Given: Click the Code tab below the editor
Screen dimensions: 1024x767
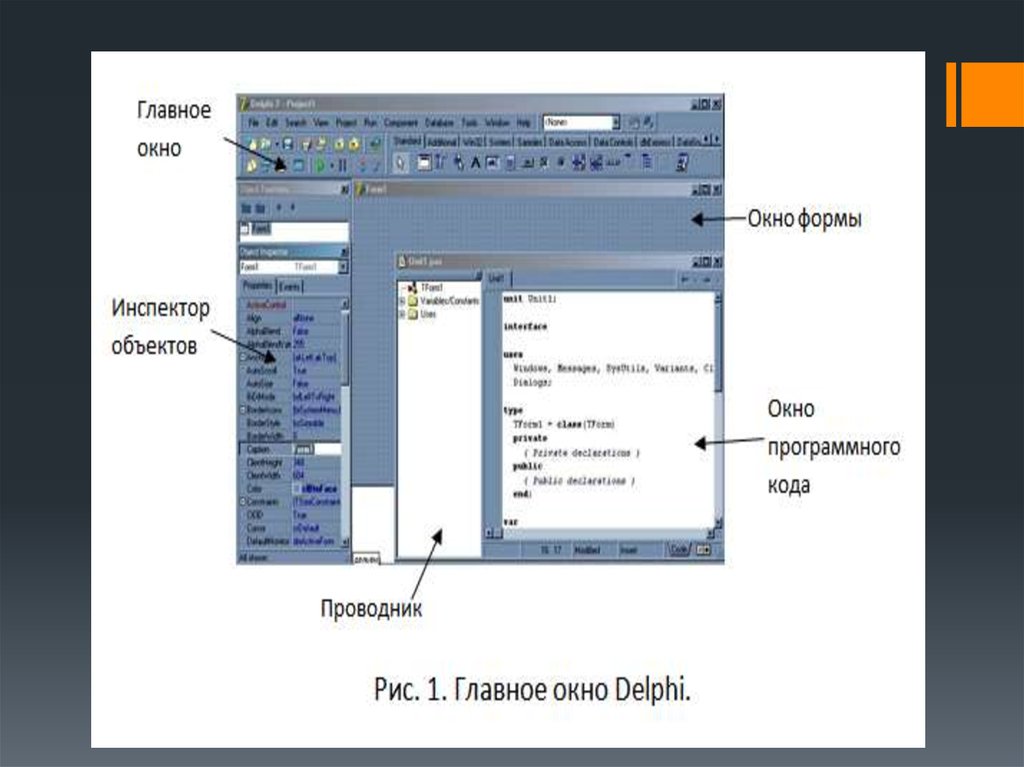Looking at the screenshot, I should click(679, 549).
